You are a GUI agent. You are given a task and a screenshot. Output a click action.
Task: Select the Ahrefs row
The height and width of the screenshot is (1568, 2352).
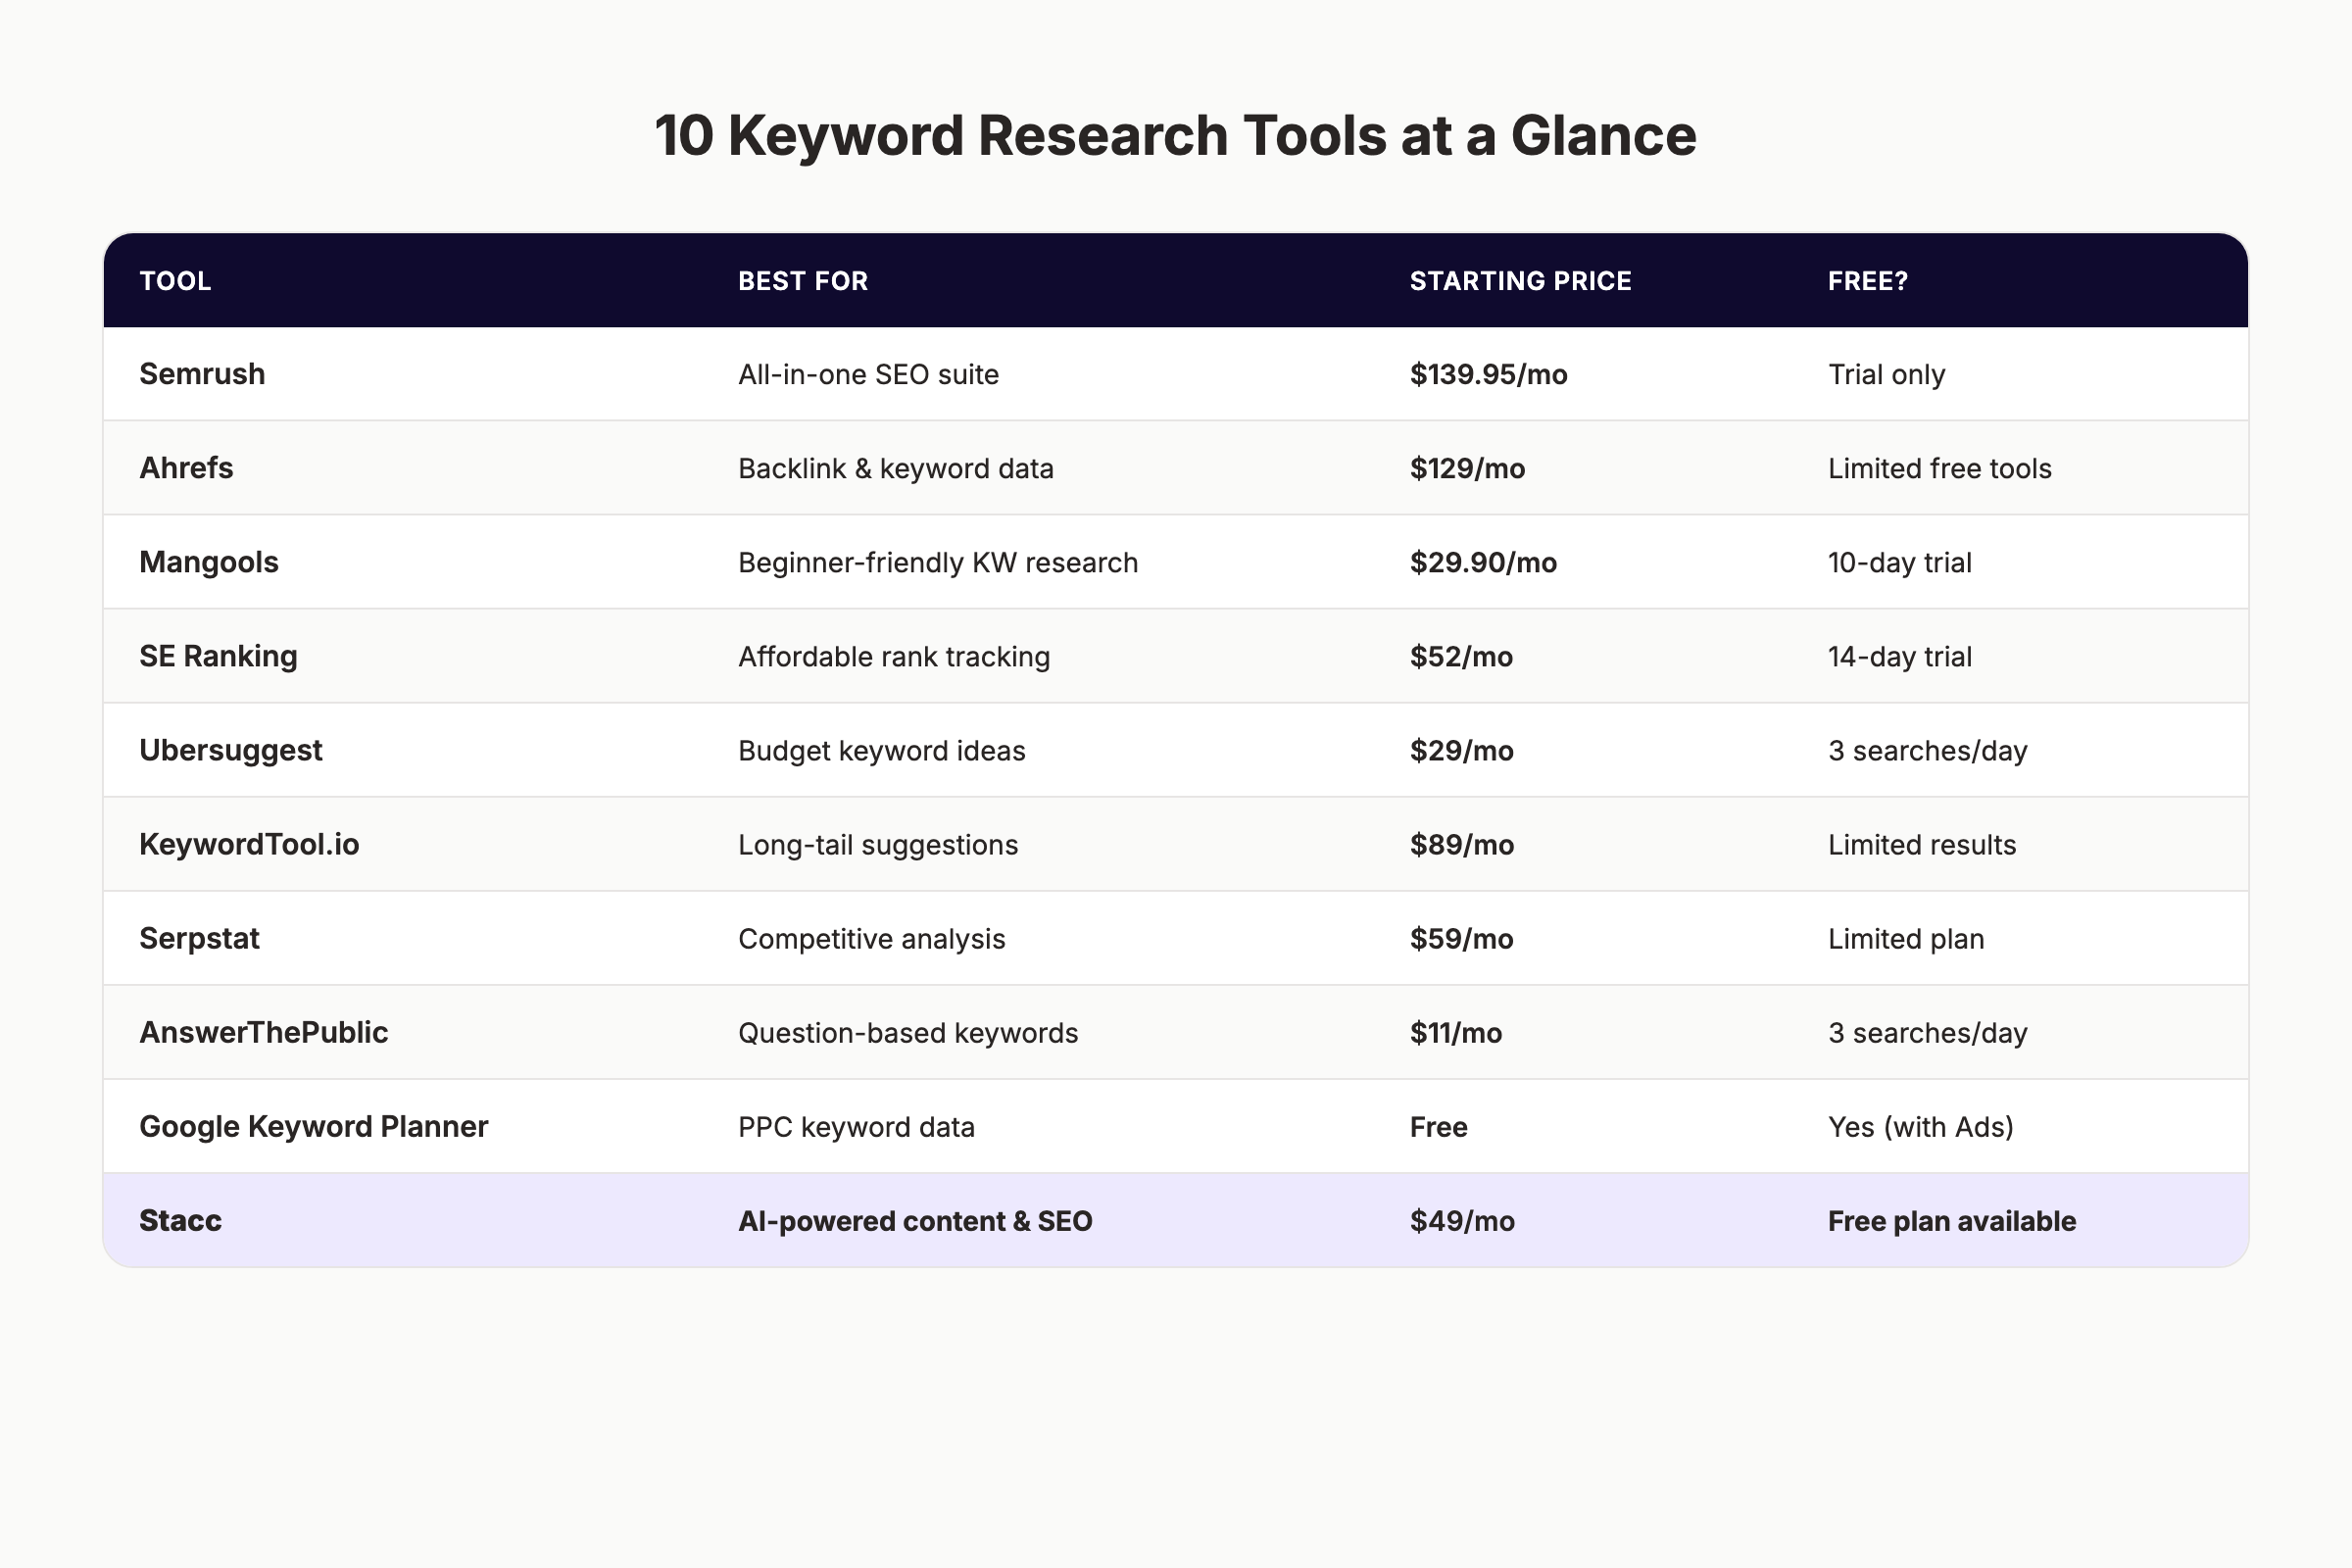pos(186,468)
